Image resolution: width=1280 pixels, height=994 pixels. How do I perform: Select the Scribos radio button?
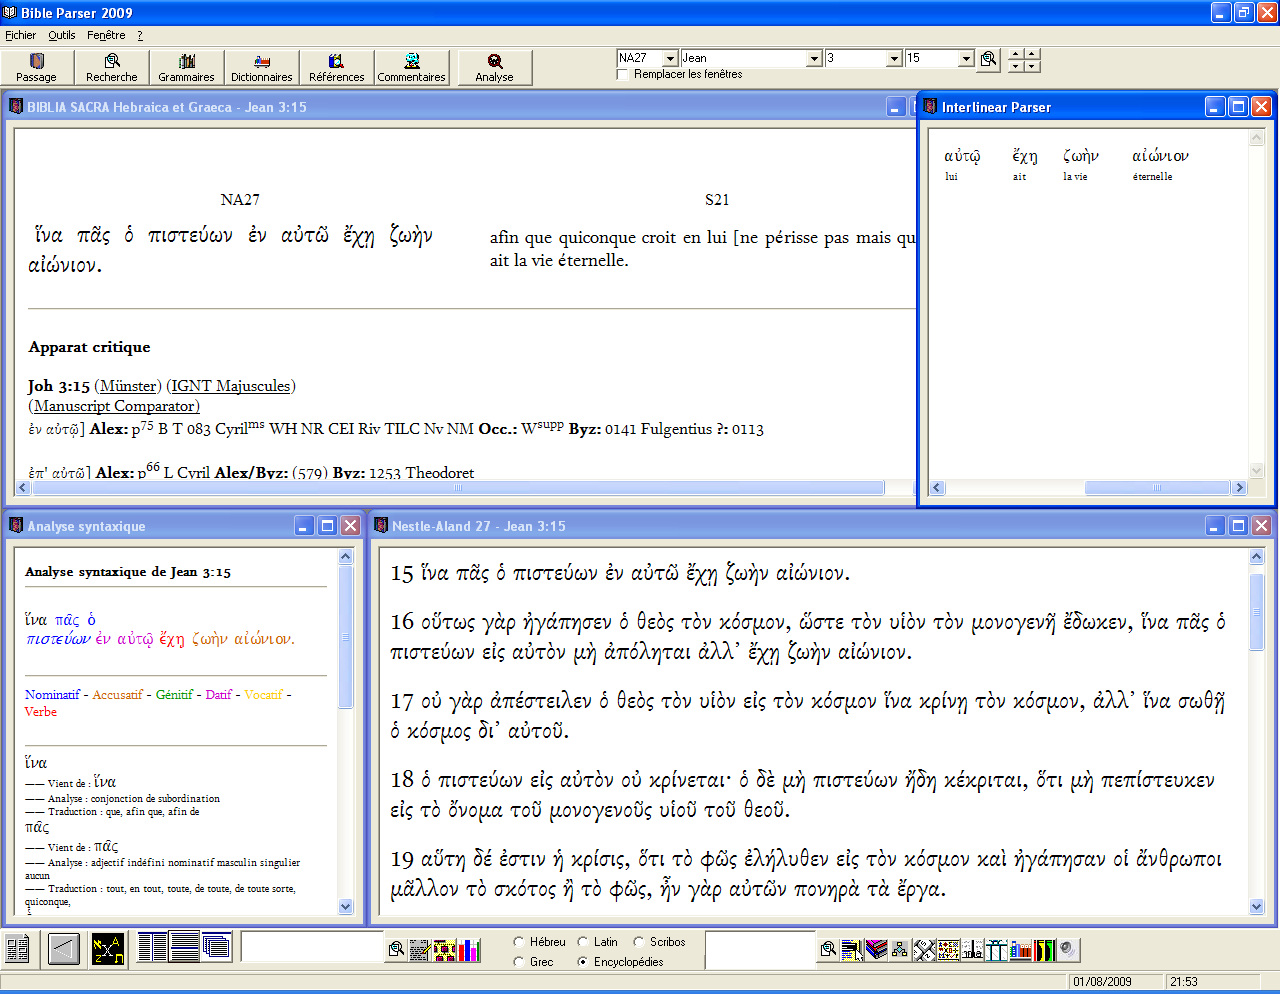click(638, 942)
